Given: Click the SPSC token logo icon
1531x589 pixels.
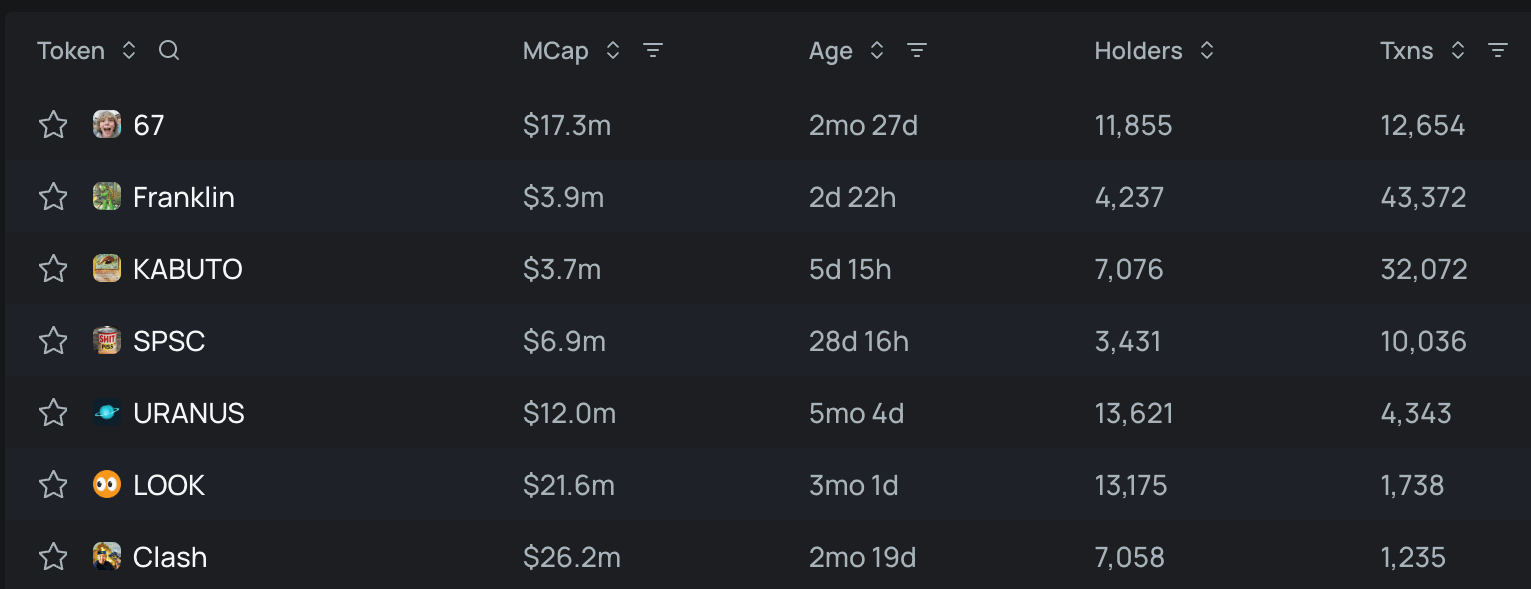Looking at the screenshot, I should click(107, 341).
